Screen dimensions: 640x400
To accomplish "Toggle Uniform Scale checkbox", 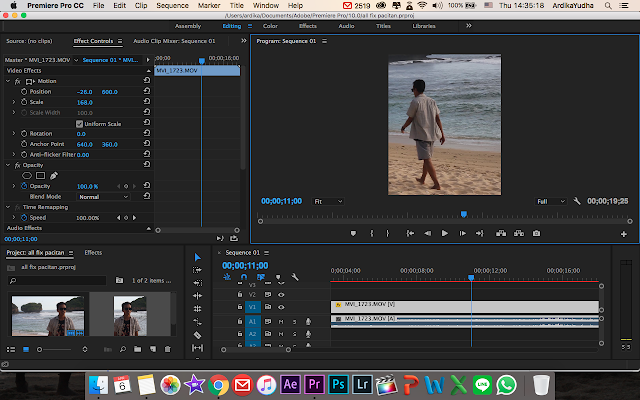I will tap(79, 124).
